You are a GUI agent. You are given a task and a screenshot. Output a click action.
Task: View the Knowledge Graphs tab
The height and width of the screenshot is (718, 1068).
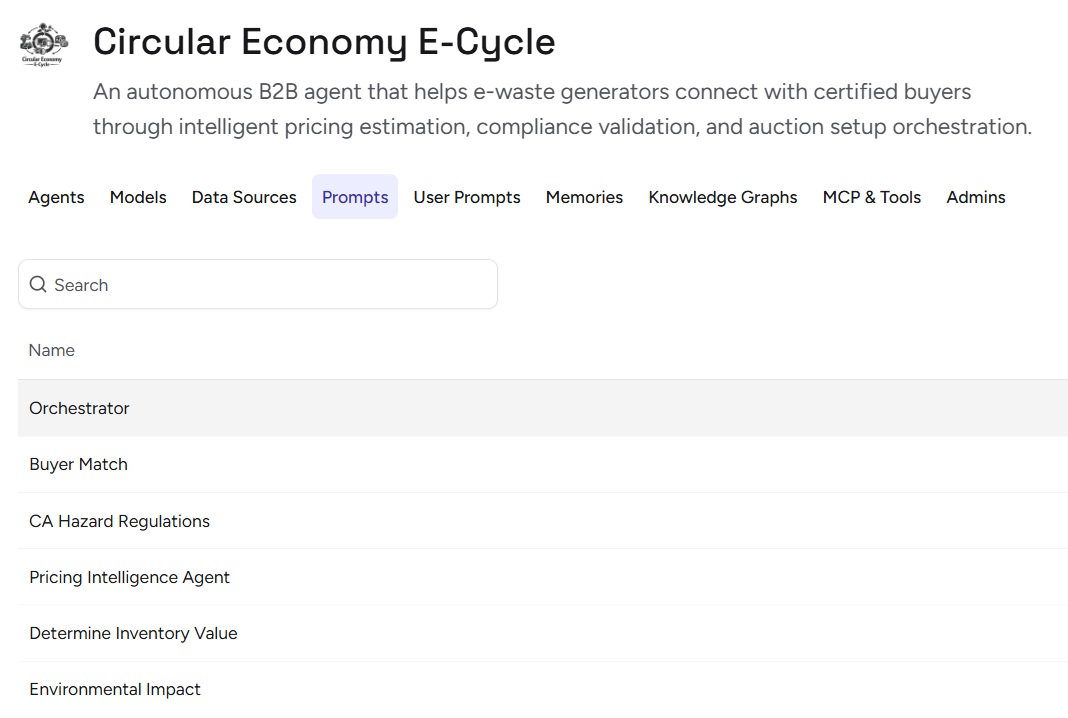point(723,197)
